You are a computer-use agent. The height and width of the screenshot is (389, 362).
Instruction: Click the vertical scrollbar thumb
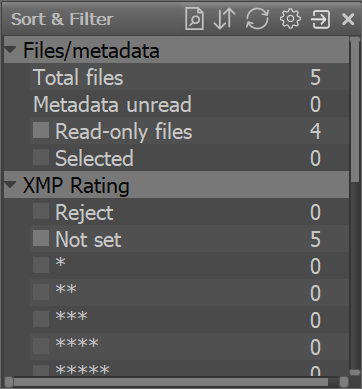click(355, 110)
